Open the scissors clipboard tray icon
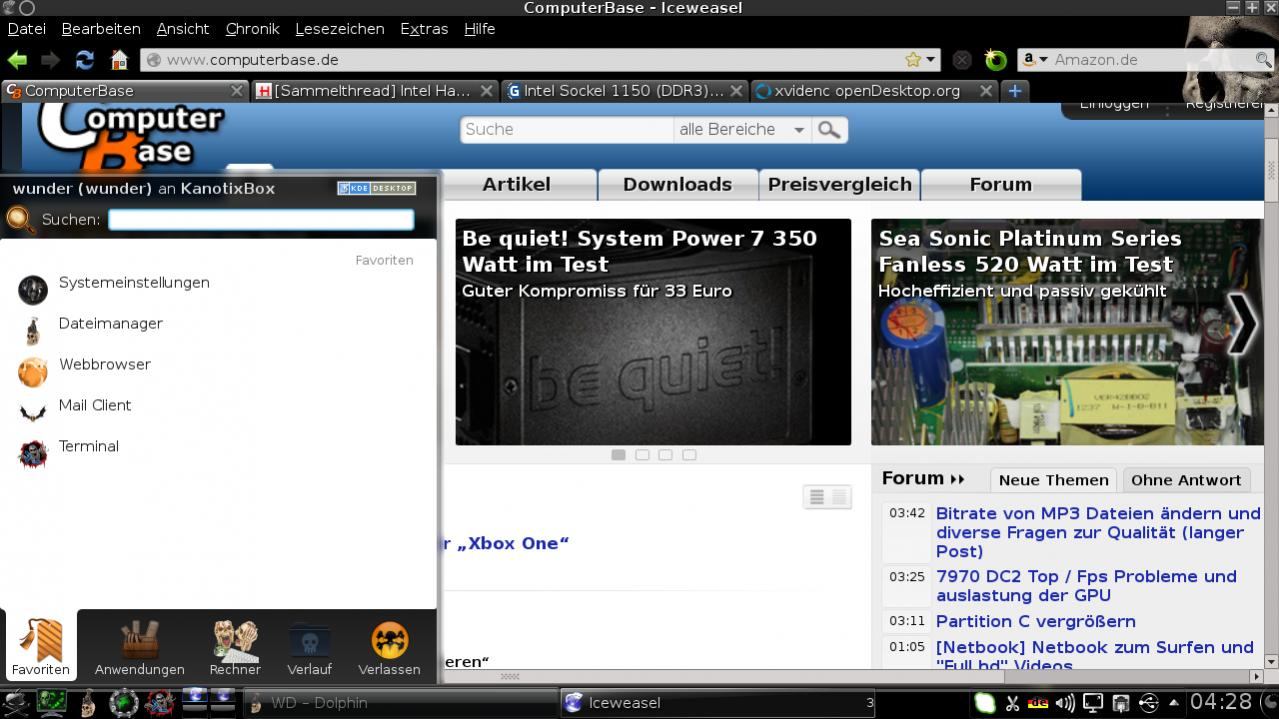1279x719 pixels. [1013, 703]
